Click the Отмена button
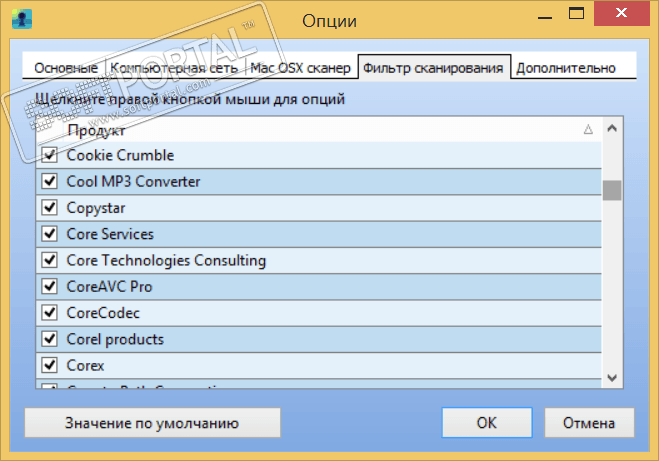Image resolution: width=659 pixels, height=461 pixels. [589, 423]
